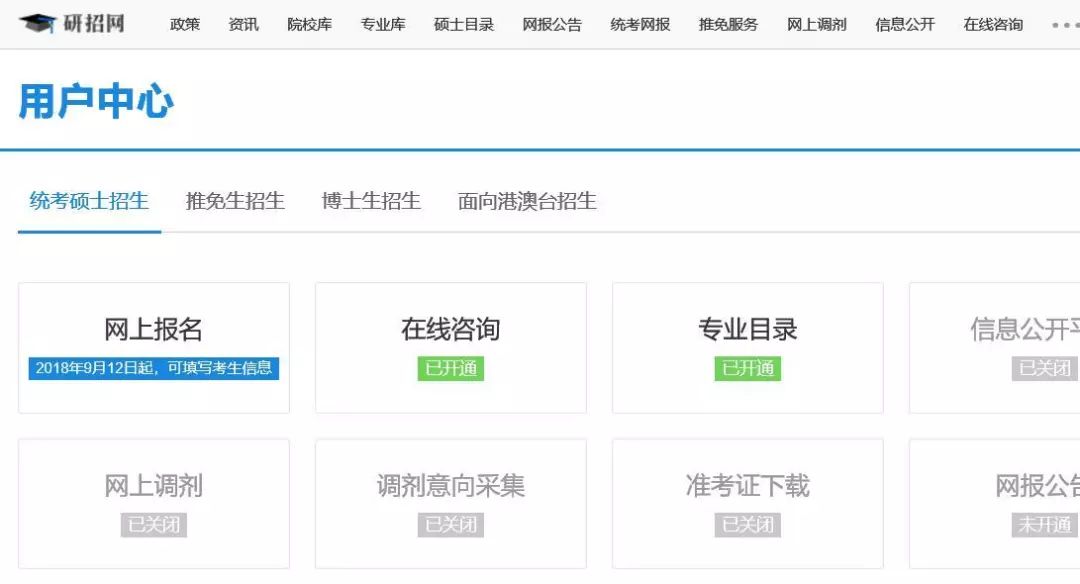Click 网上调剂 in the top navigation bar

(816, 25)
